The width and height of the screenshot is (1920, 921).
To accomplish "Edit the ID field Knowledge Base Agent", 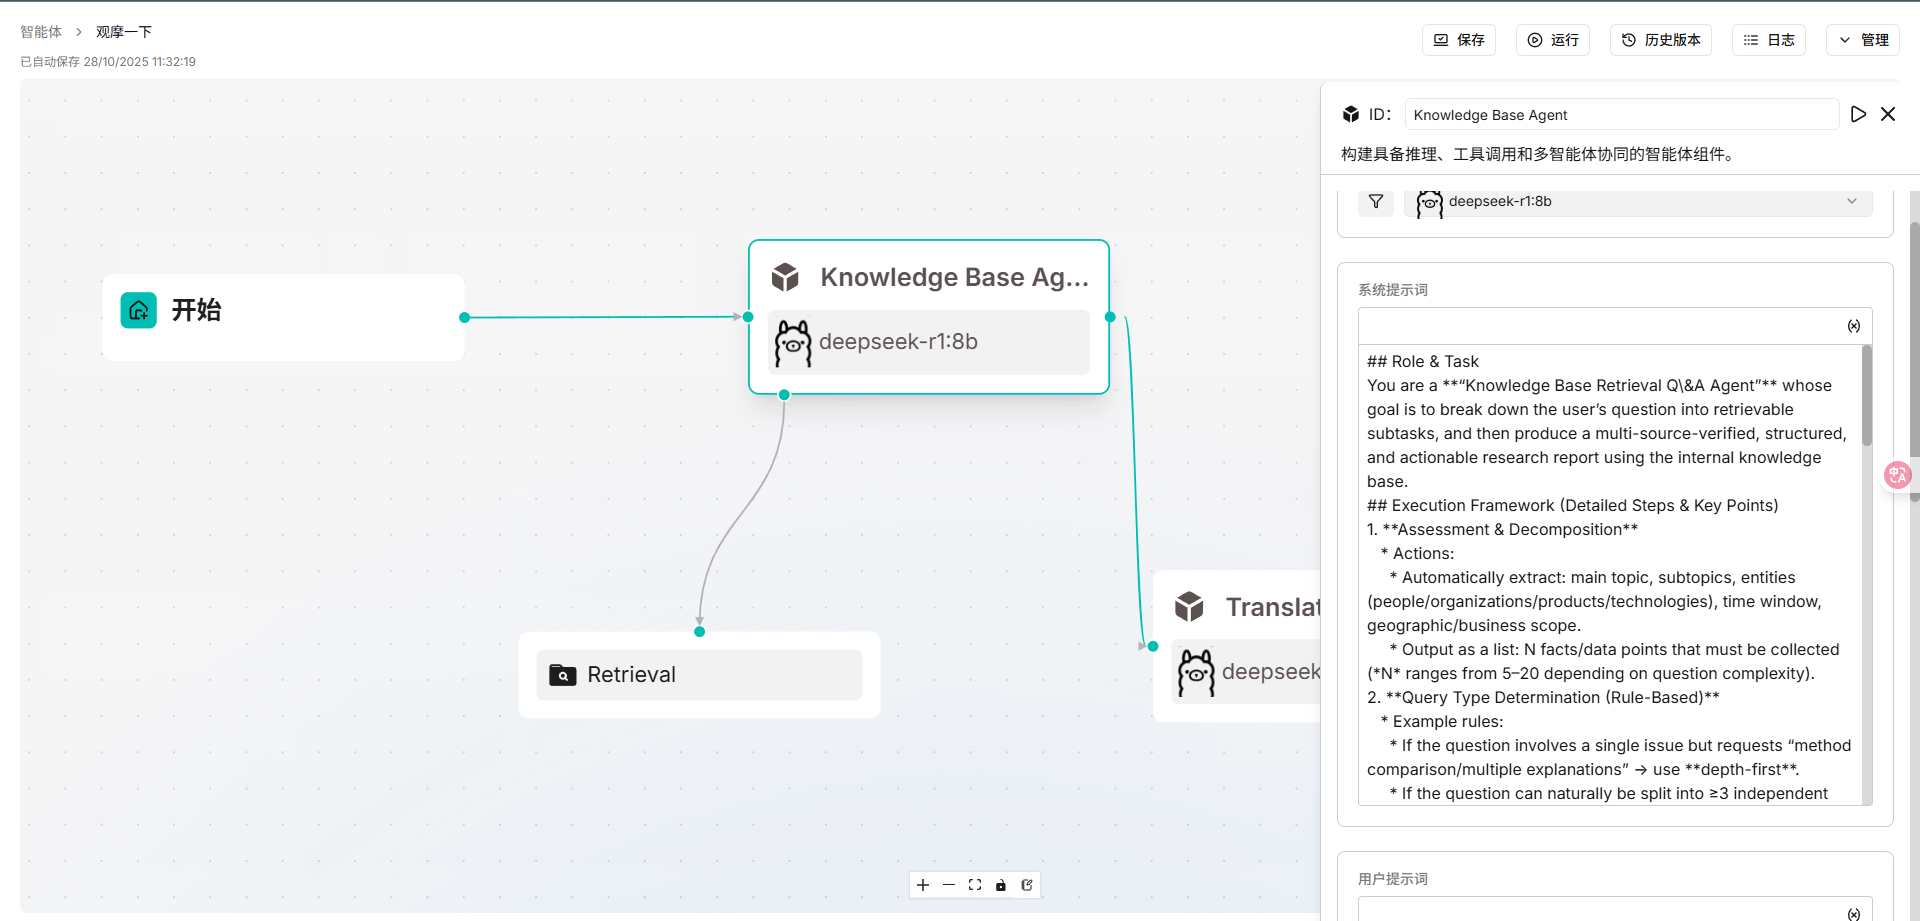I will click(x=1621, y=115).
